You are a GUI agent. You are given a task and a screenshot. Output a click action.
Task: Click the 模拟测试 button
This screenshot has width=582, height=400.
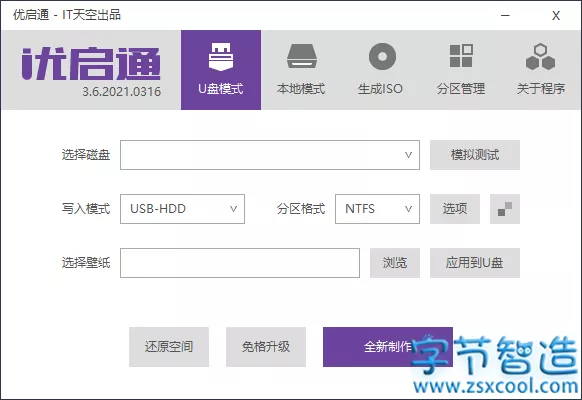click(x=475, y=155)
